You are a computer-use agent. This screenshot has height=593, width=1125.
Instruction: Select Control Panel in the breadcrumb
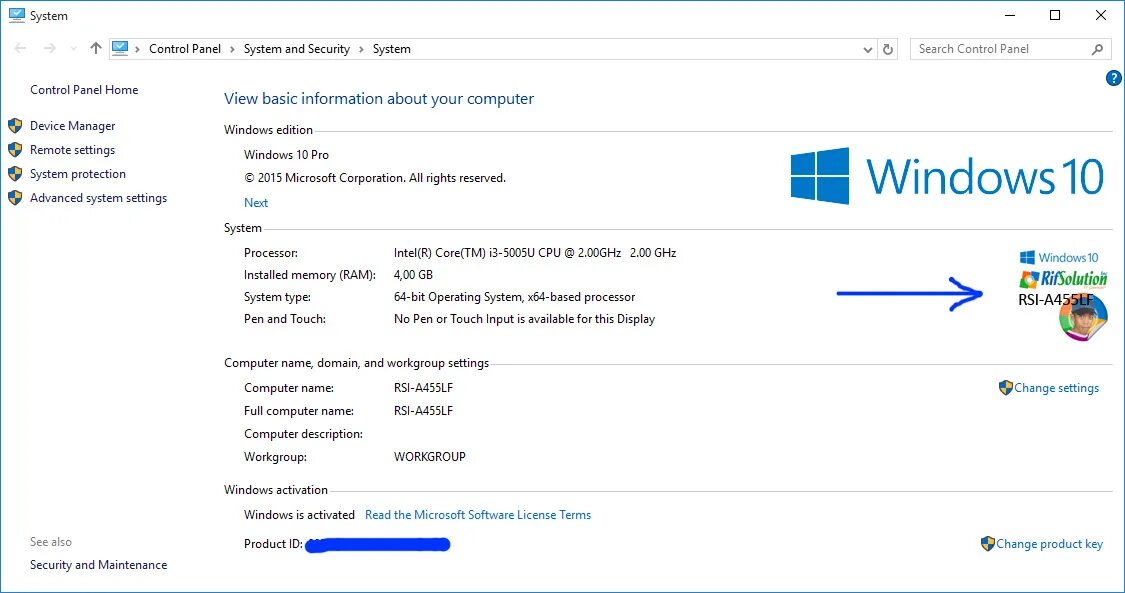(x=185, y=49)
